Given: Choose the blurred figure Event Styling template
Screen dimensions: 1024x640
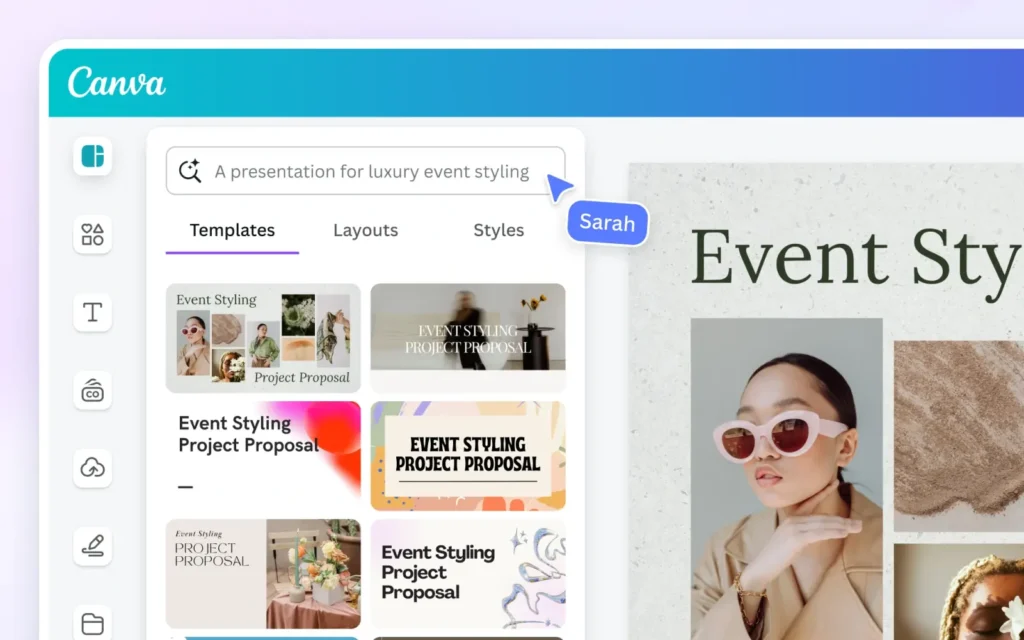Looking at the screenshot, I should pyautogui.click(x=468, y=338).
